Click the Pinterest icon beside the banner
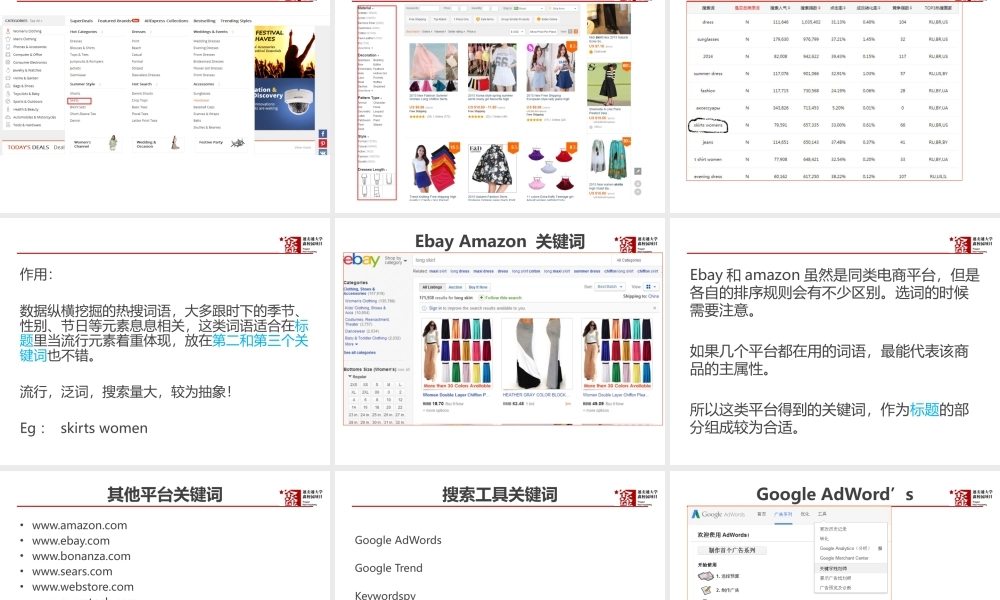This screenshot has width=1000, height=600. click(x=323, y=143)
